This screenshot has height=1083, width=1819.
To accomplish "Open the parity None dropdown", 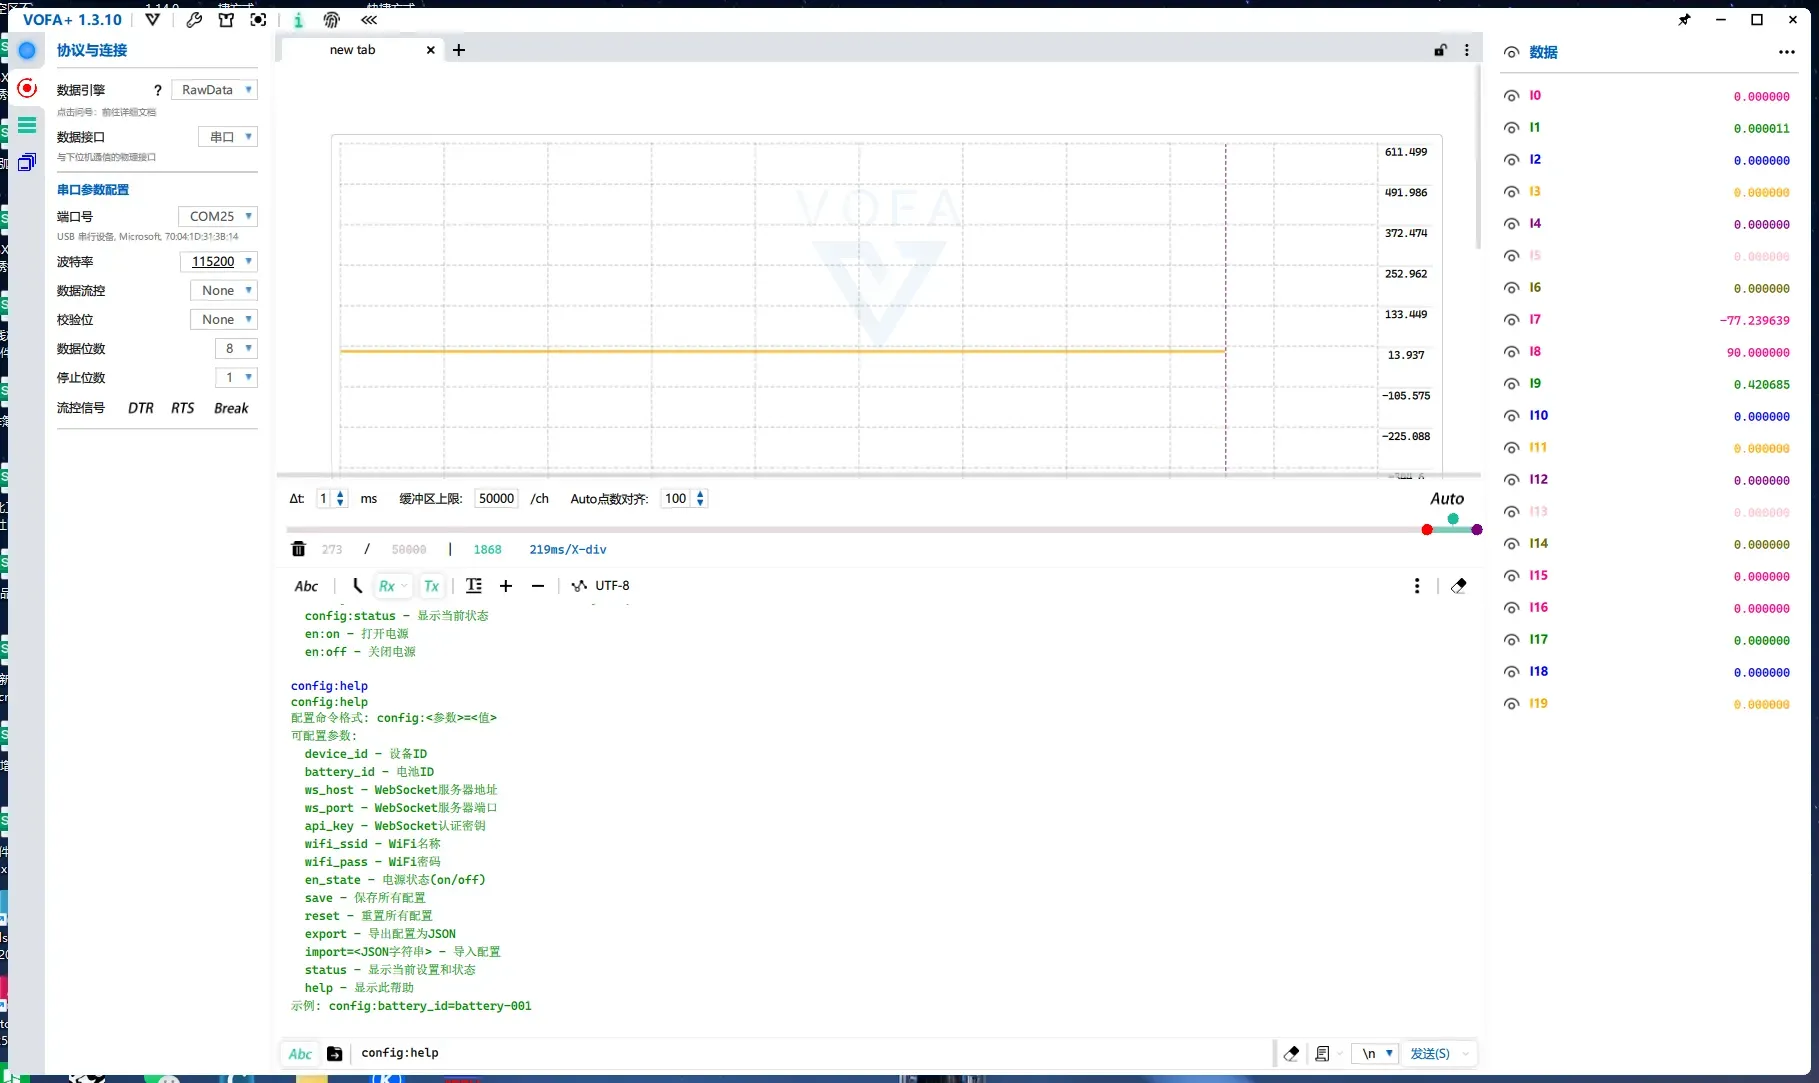I will [224, 320].
